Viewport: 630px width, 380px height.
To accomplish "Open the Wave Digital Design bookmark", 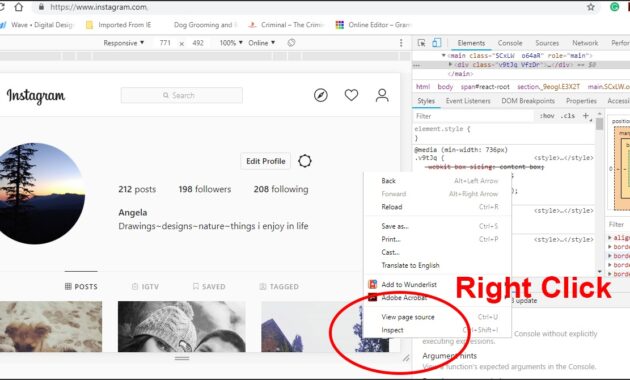I will 37,25.
